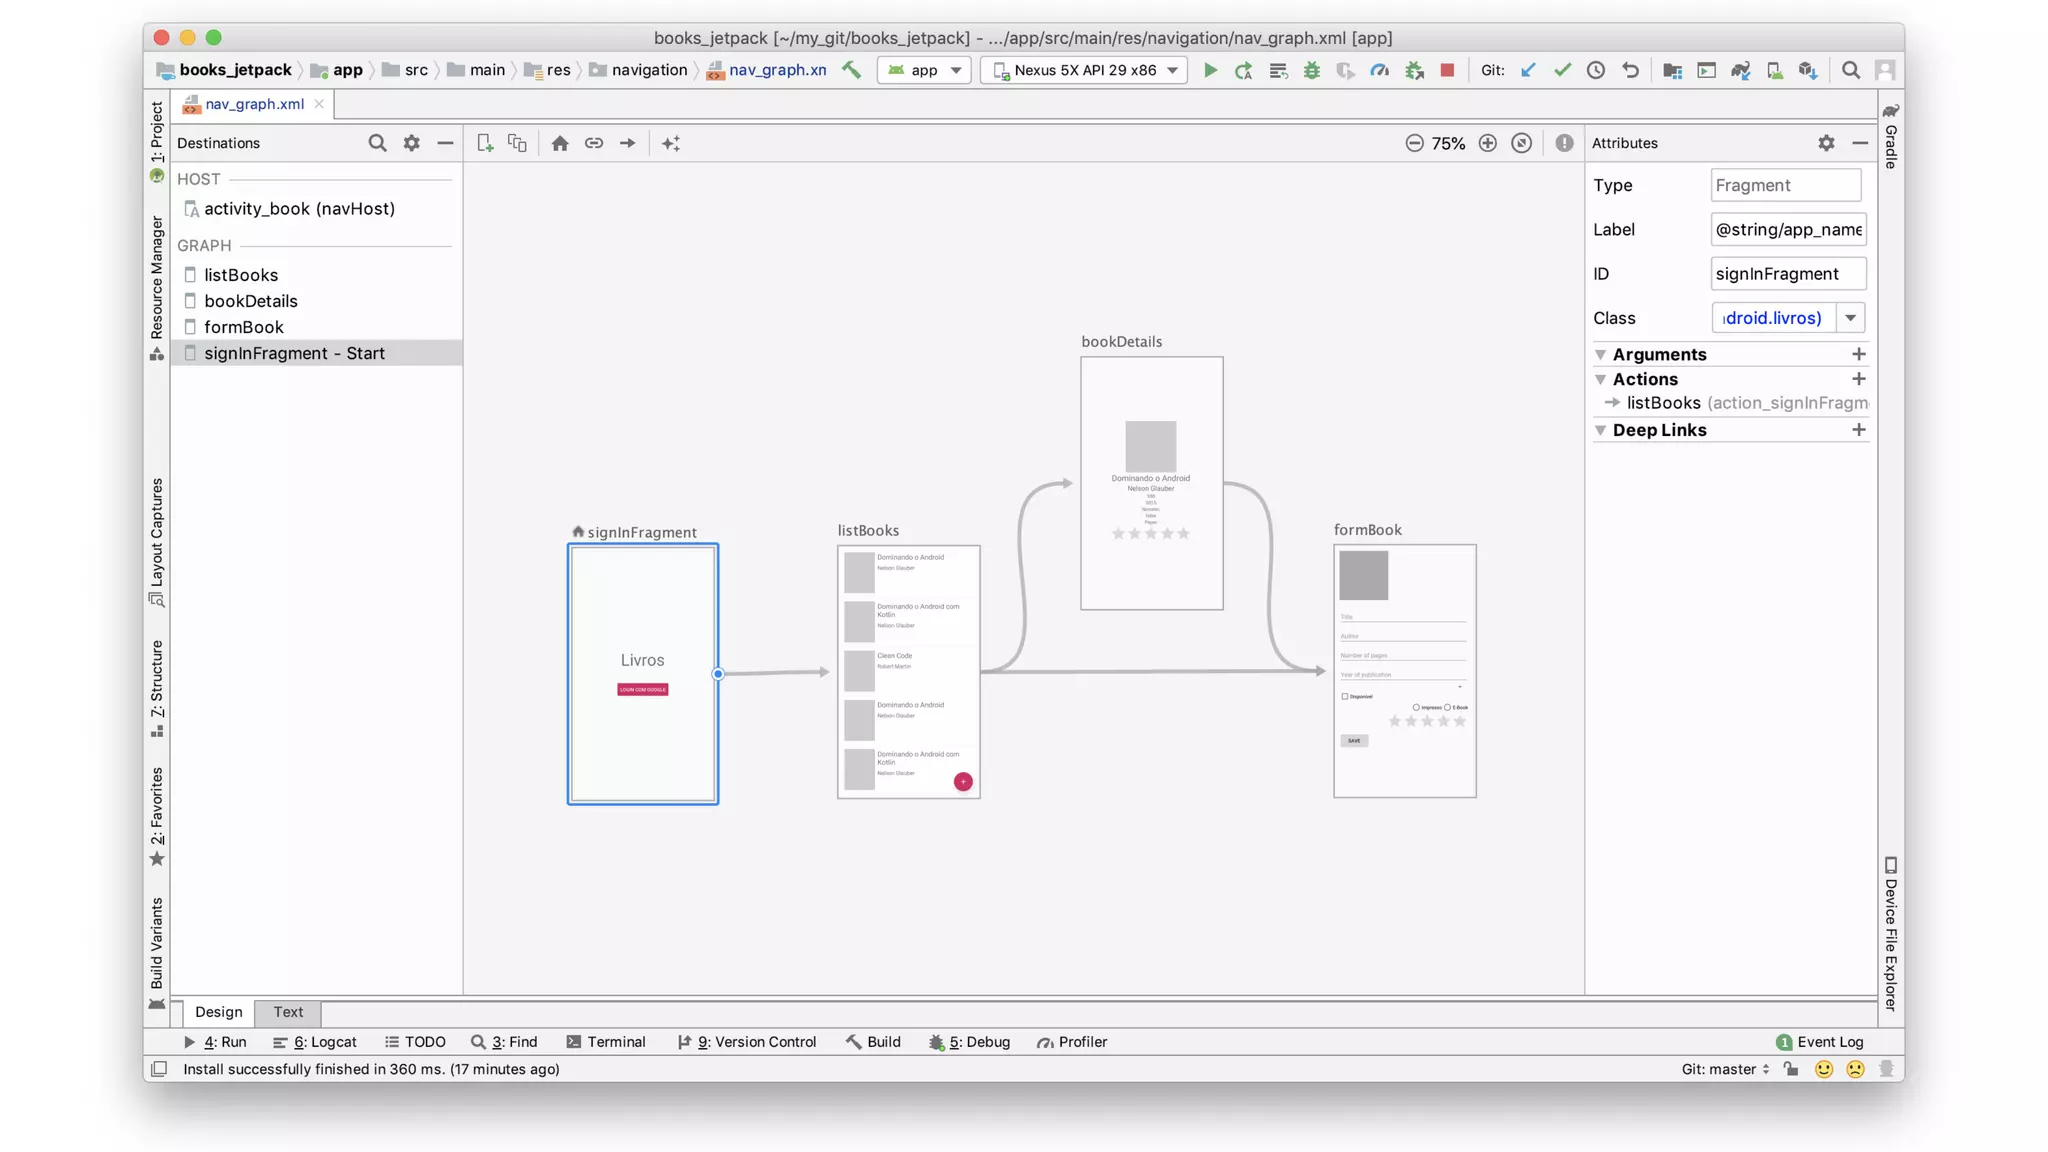Select the bookDetails fragment thumbnail
This screenshot has height=1152, width=2048.
[1151, 483]
